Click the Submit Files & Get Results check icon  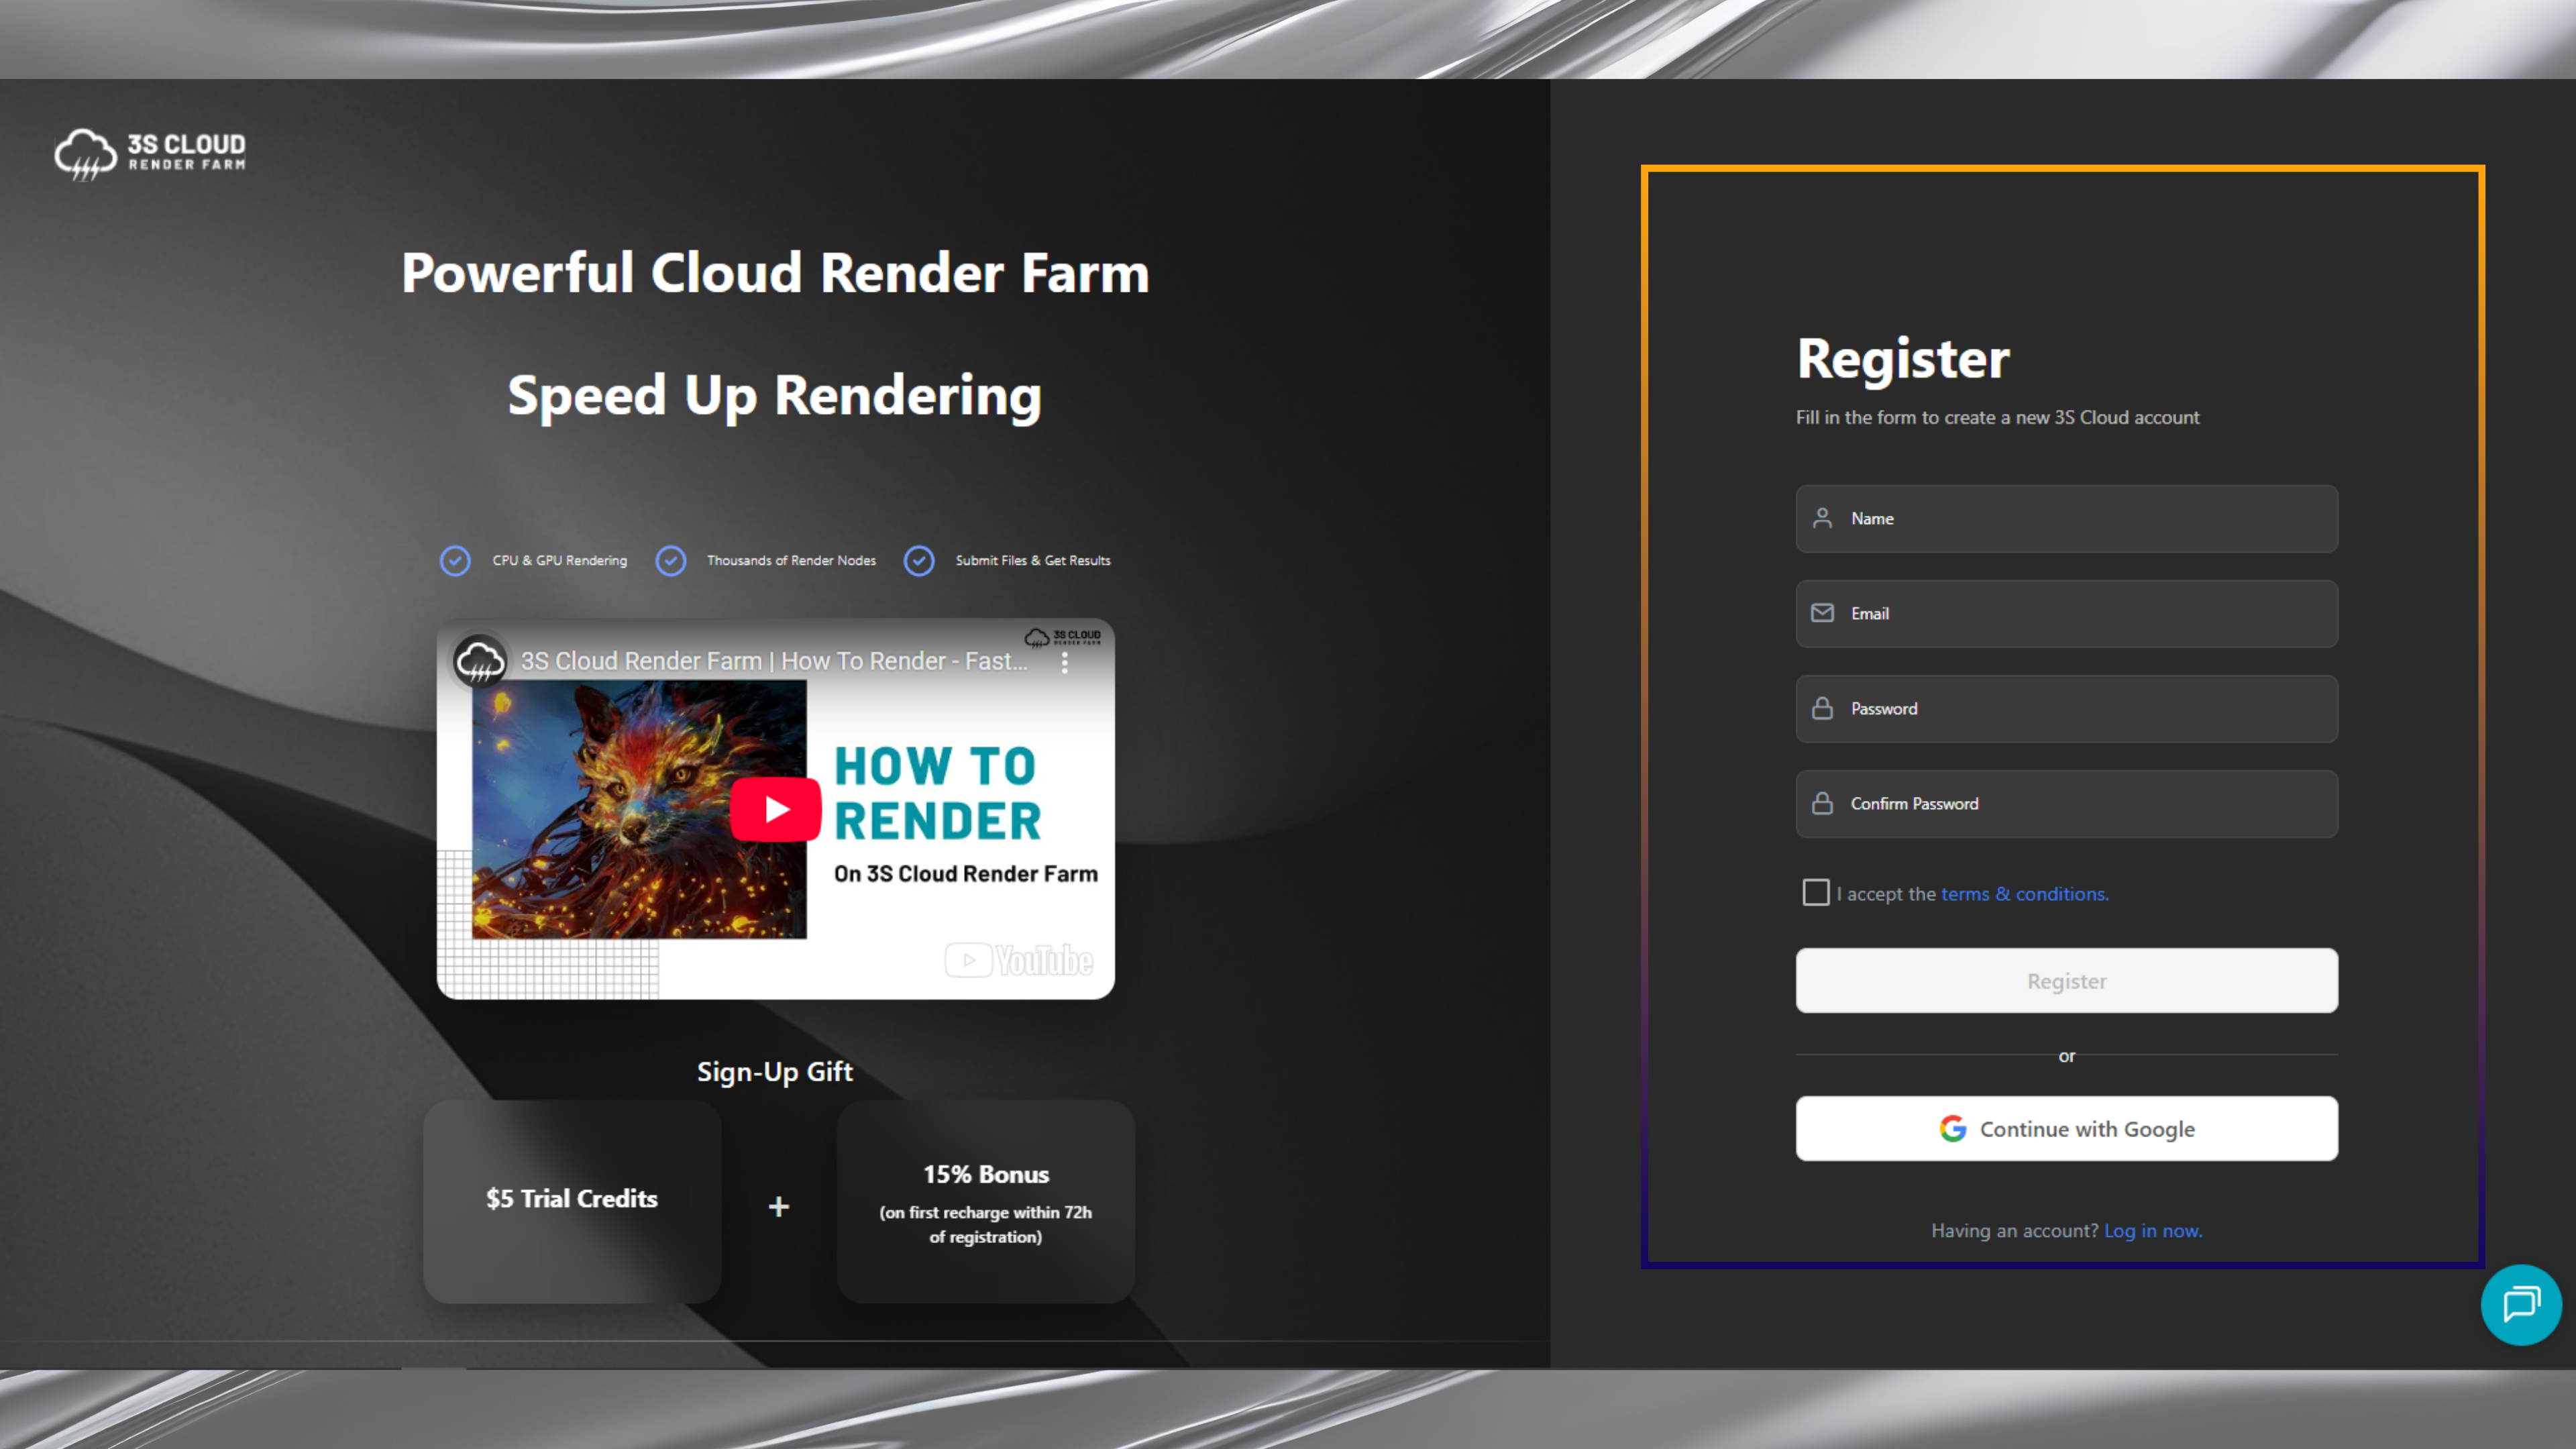click(919, 561)
